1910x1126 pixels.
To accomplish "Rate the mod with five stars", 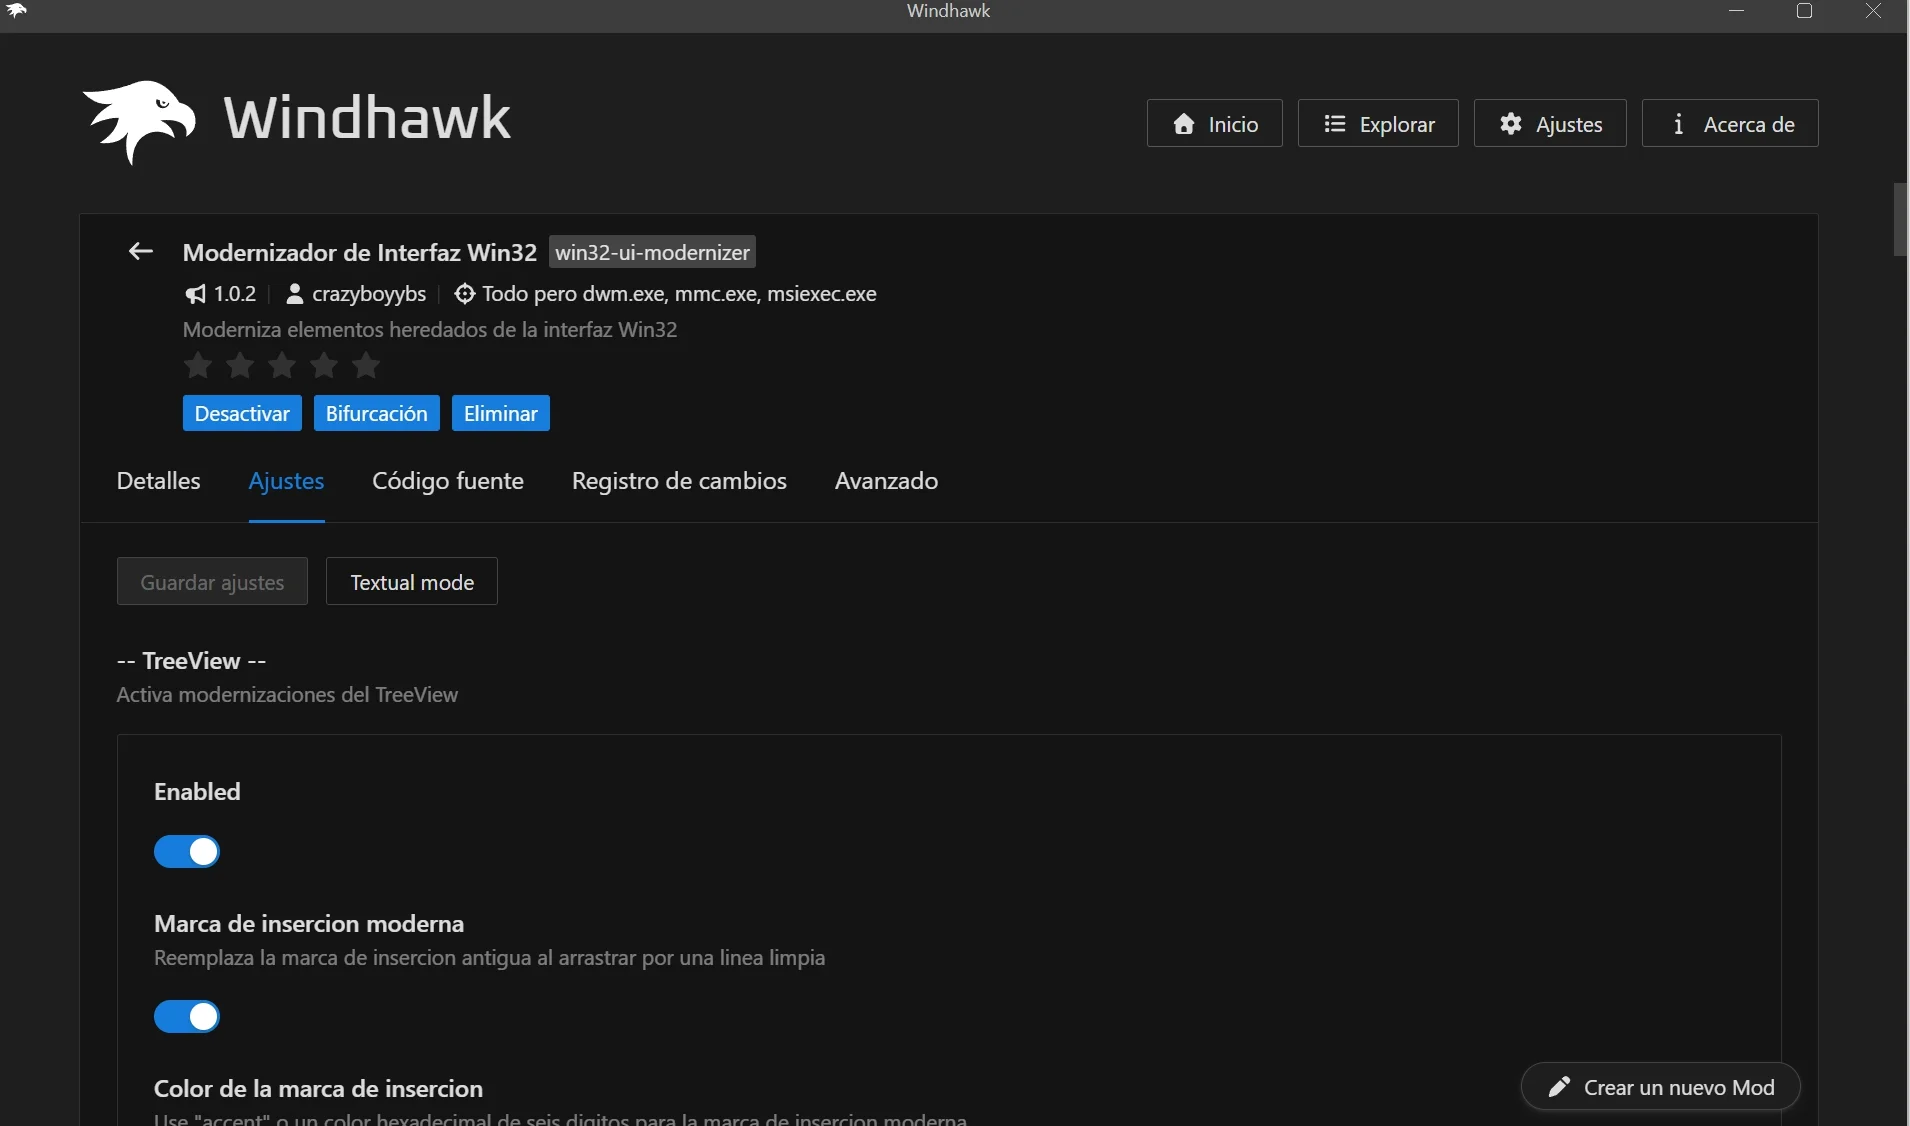I will 366,366.
